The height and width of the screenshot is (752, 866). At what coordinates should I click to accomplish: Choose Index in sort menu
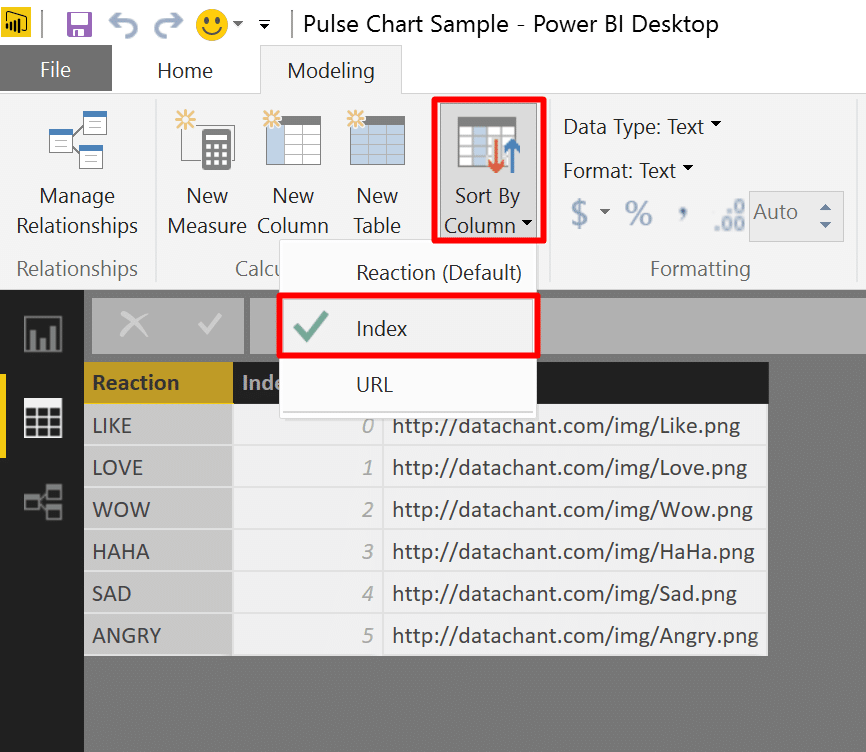pos(408,328)
